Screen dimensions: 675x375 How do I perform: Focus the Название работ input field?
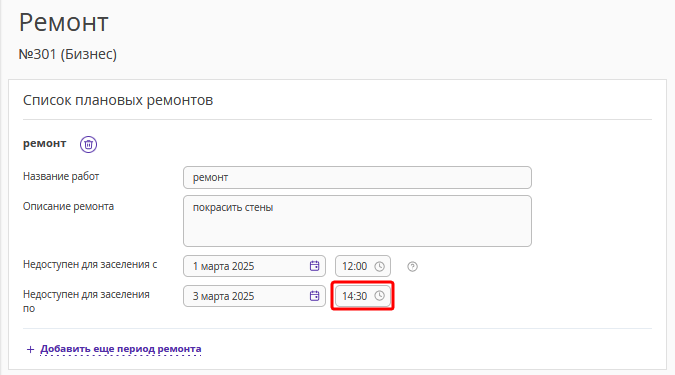(357, 177)
